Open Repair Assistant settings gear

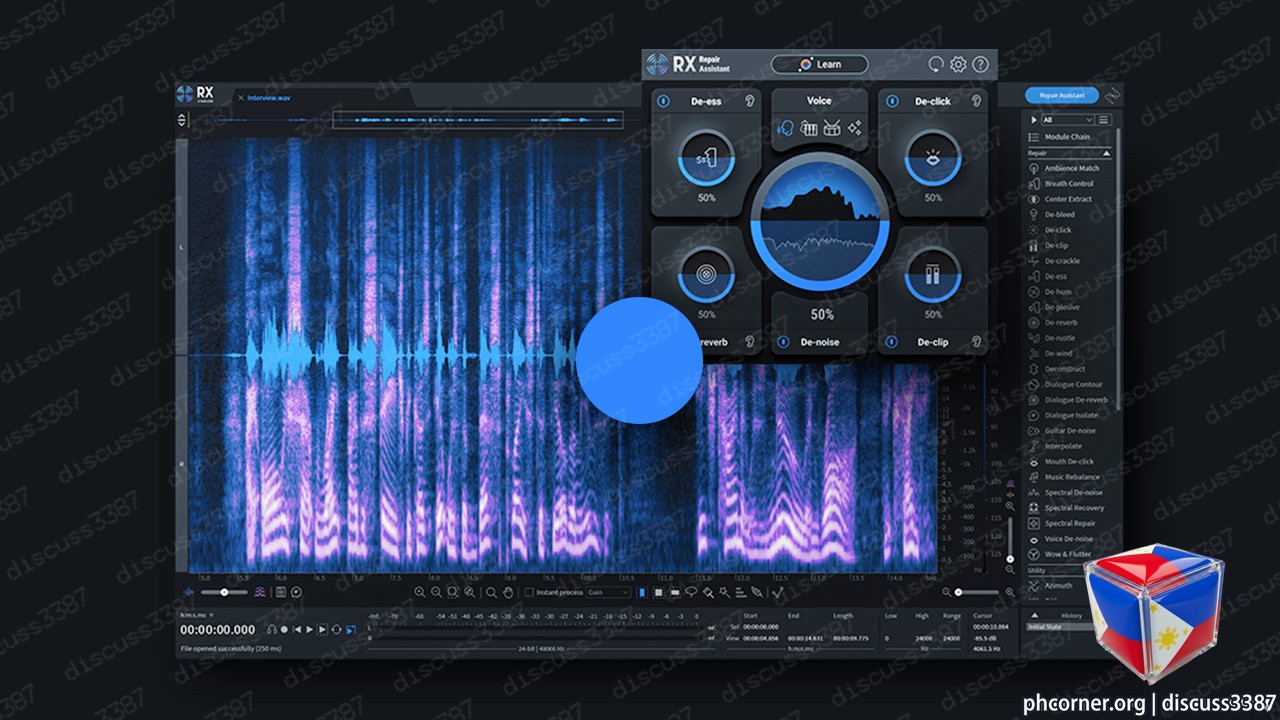click(958, 64)
